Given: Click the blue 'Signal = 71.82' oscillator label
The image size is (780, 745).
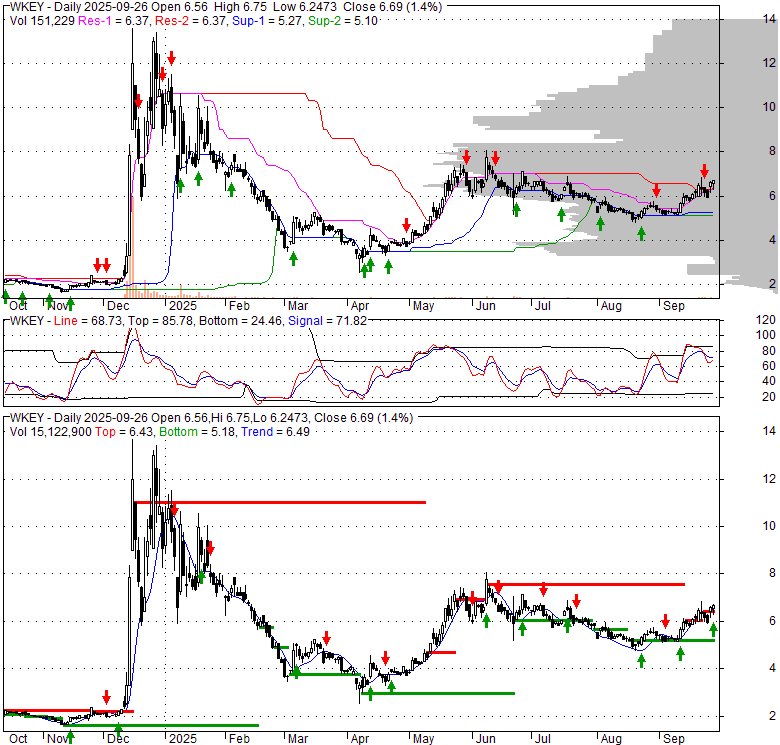Looking at the screenshot, I should tap(327, 321).
